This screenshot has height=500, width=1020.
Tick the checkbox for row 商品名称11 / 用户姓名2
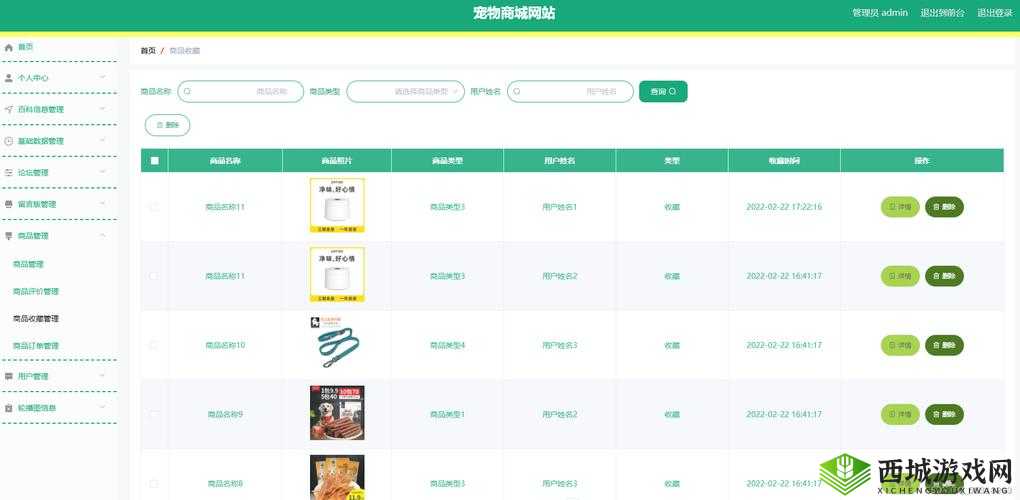coord(154,276)
